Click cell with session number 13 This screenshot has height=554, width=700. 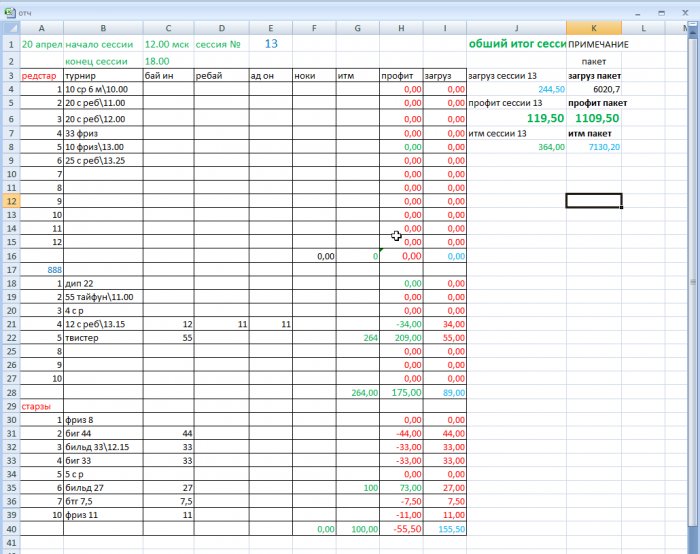pyautogui.click(x=271, y=44)
